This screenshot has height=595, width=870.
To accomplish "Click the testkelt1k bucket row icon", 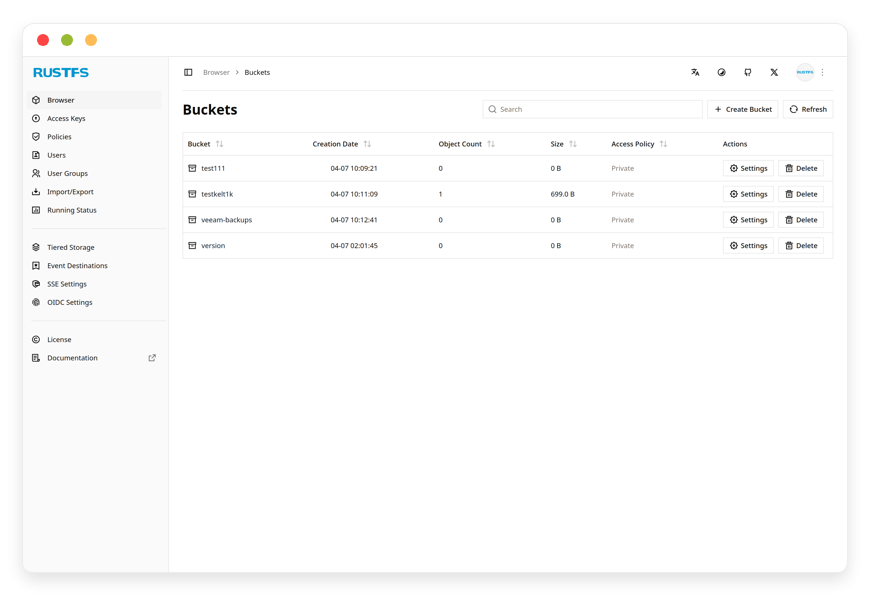I will [x=192, y=194].
